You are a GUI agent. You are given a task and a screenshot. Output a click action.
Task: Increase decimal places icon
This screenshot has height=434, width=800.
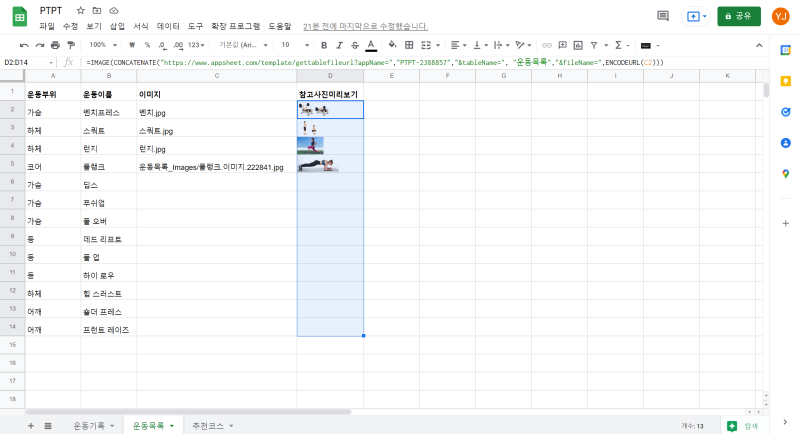[x=178, y=45]
